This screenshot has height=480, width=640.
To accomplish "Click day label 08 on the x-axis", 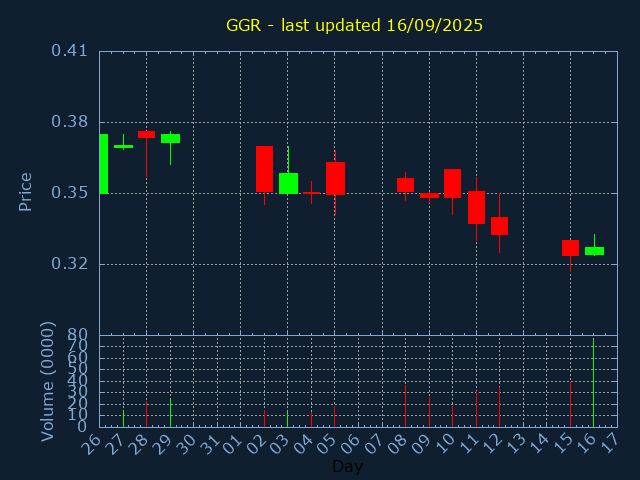I will [x=397, y=444].
